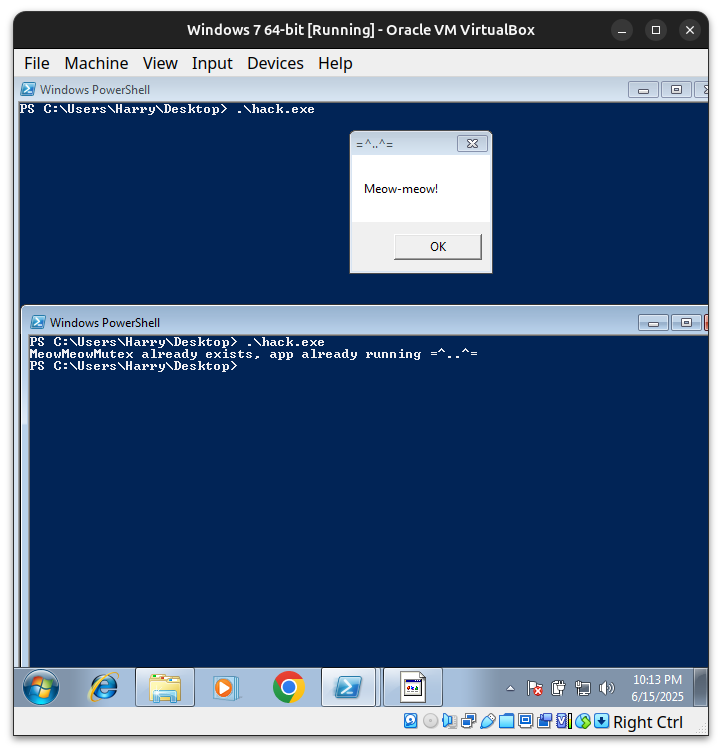
Task: Open network connection tray icon
Action: (x=582, y=688)
